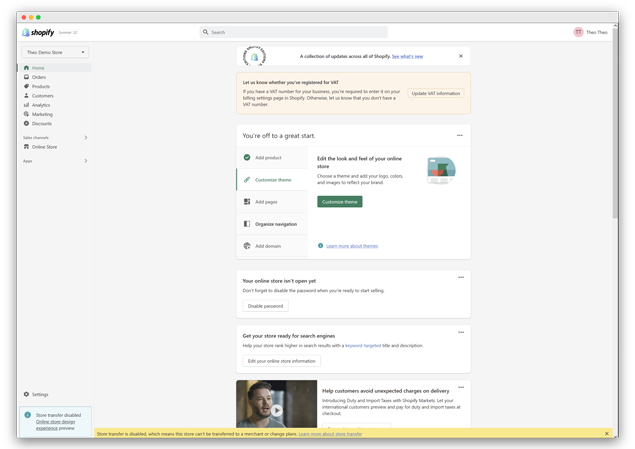Select the Customize theme setup step
This screenshot has height=449, width=635.
pyautogui.click(x=272, y=180)
